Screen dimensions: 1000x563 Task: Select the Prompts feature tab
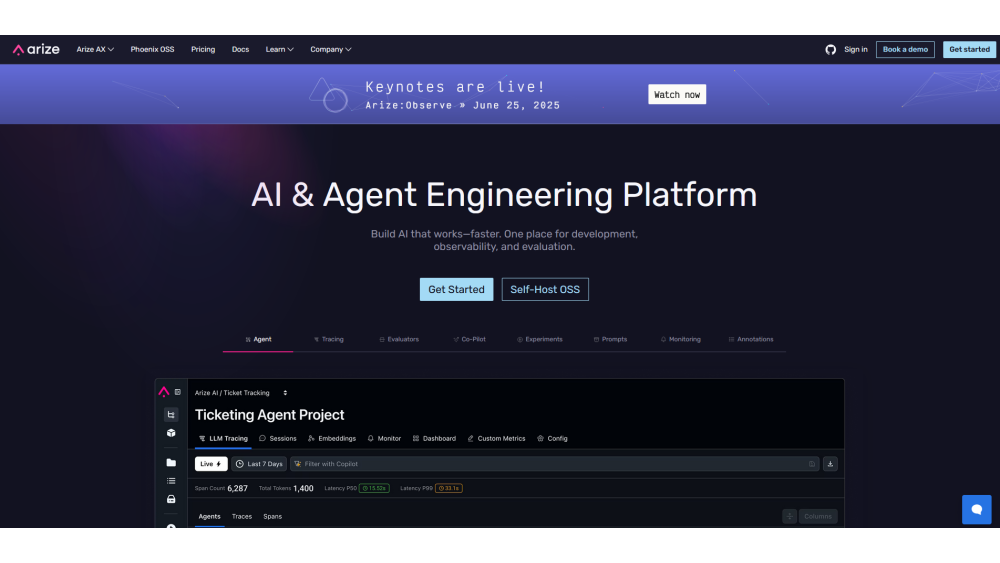610,339
